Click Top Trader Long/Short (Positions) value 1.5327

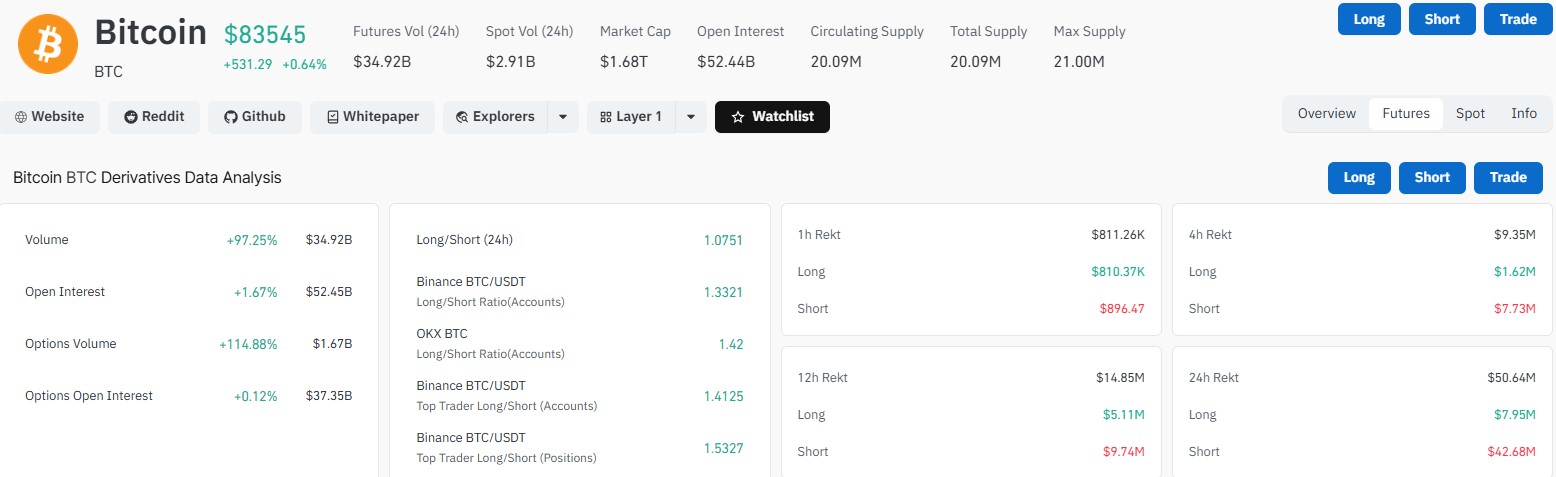point(723,448)
